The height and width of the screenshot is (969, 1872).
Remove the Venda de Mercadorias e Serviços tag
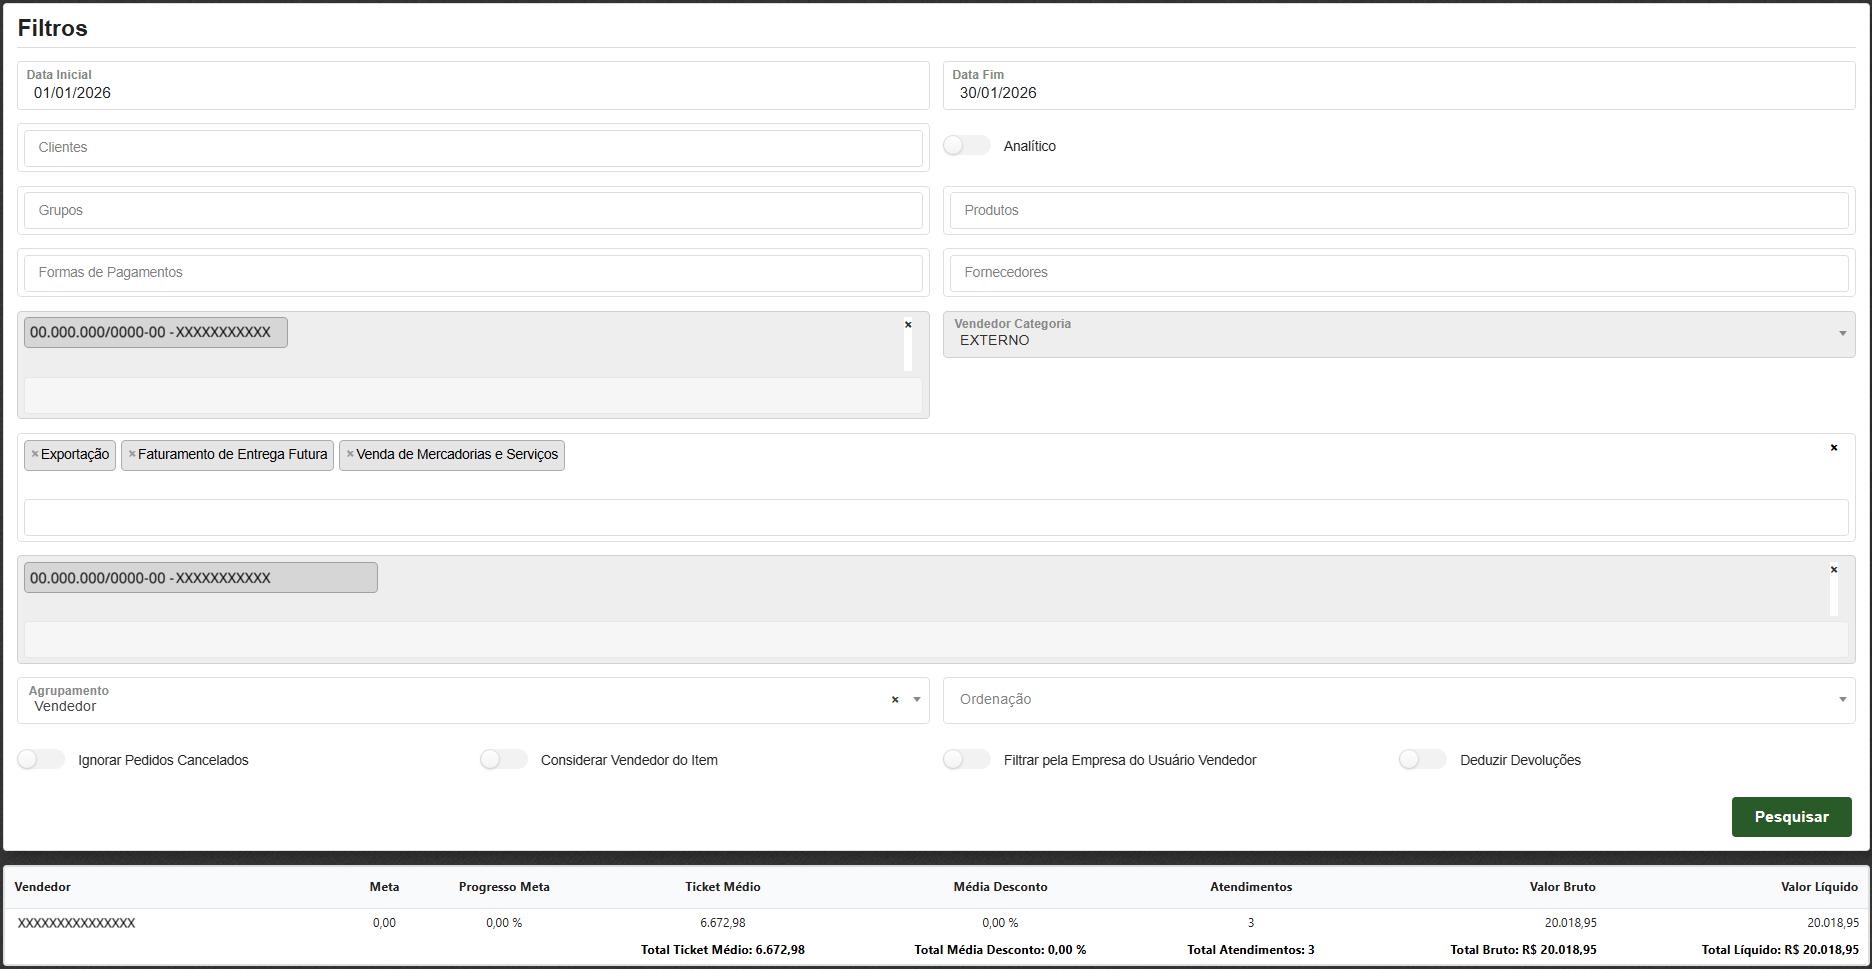(x=350, y=455)
